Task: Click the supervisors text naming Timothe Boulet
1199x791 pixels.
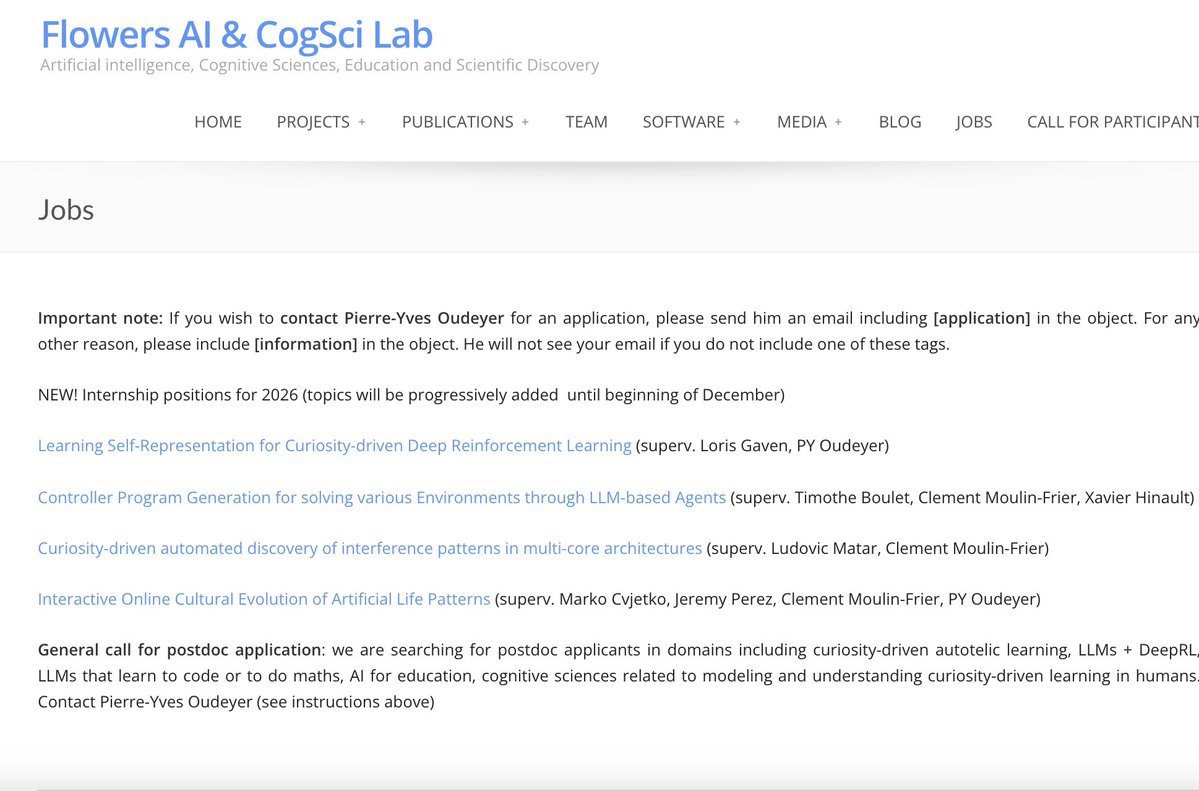Action: pos(962,498)
